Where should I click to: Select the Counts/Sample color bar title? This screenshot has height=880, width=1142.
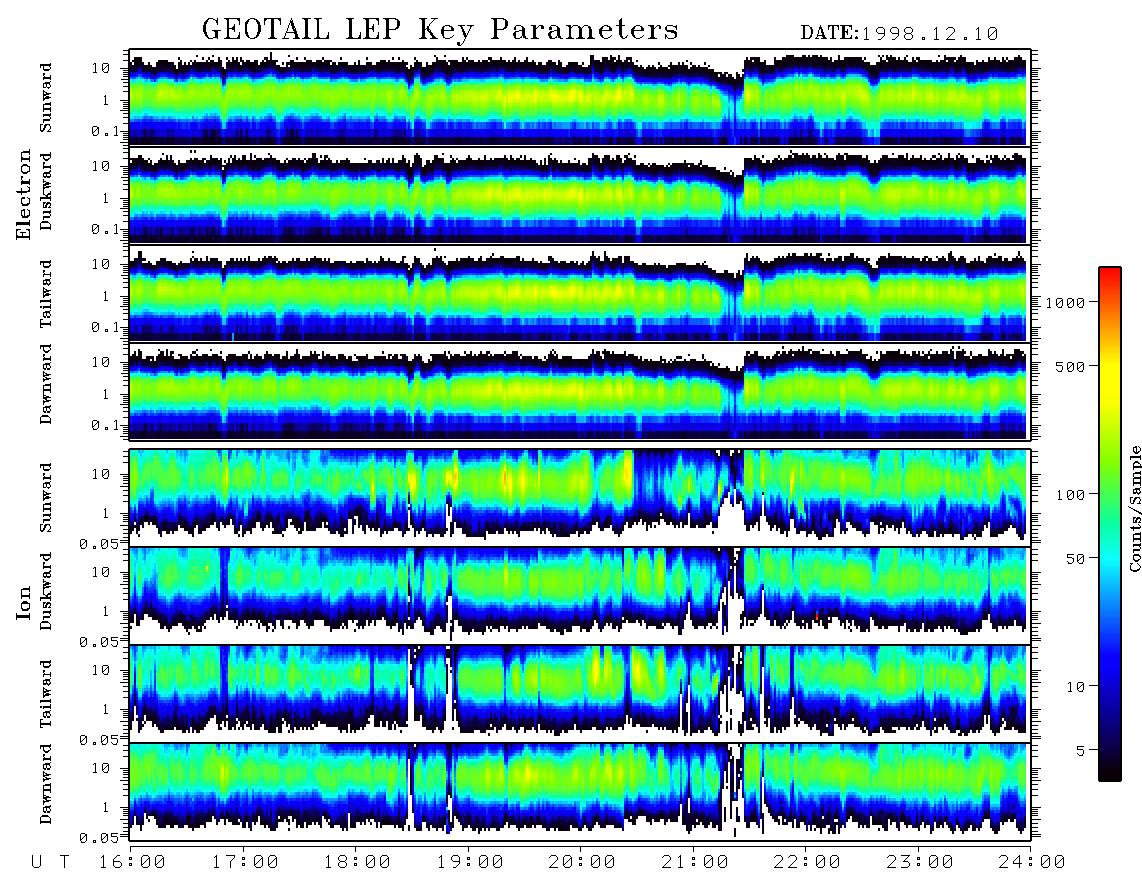[1134, 508]
